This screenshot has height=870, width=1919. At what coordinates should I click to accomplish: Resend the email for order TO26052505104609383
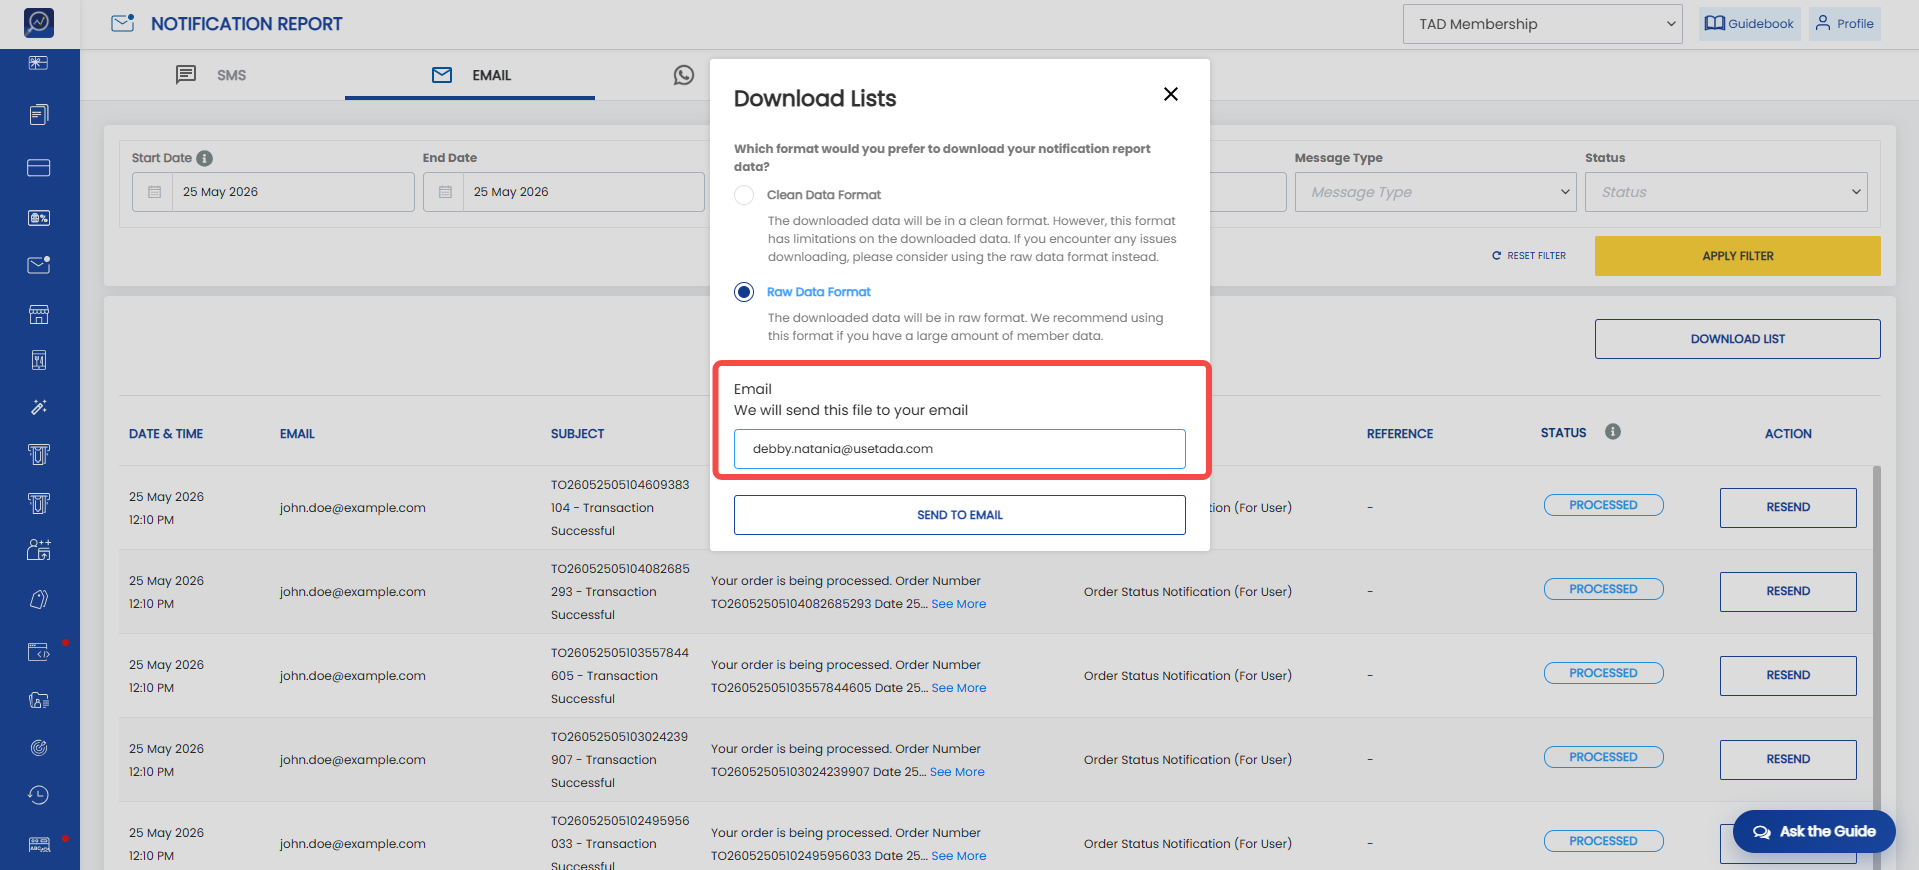pos(1788,508)
